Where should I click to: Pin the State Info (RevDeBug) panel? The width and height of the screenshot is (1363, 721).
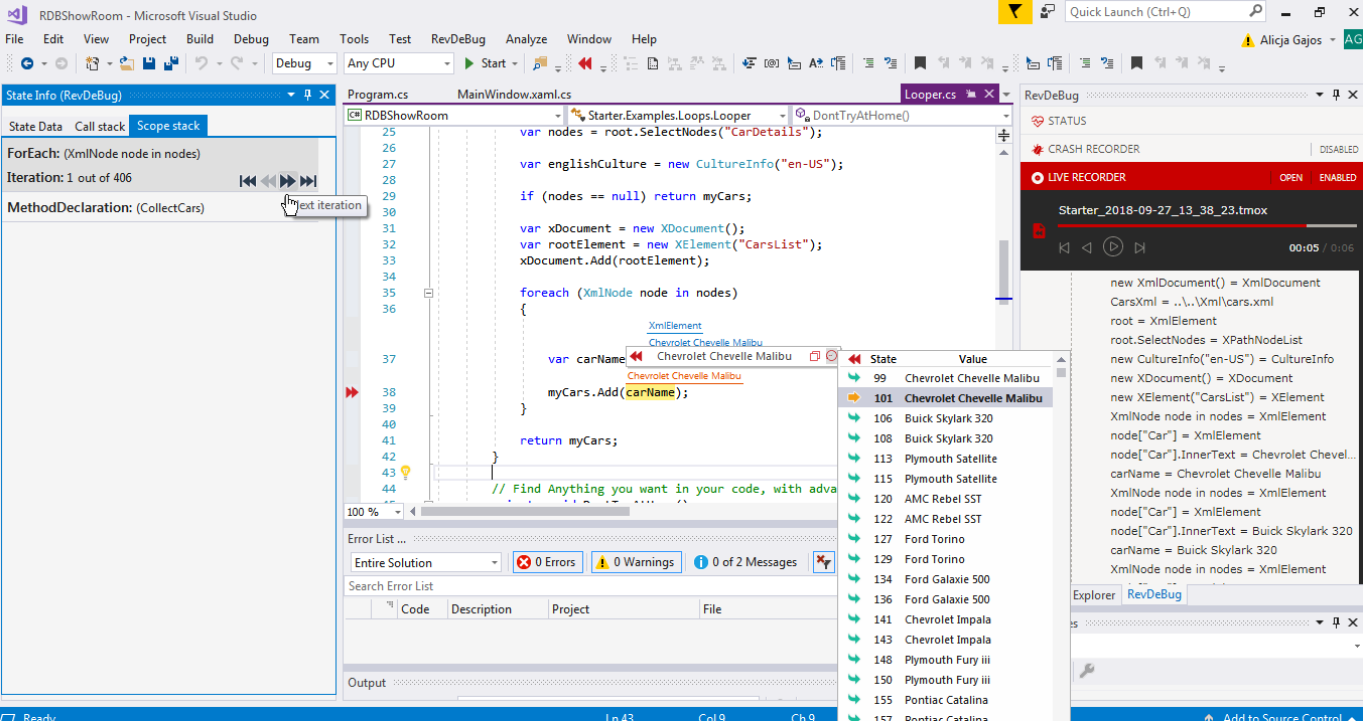[x=307, y=95]
